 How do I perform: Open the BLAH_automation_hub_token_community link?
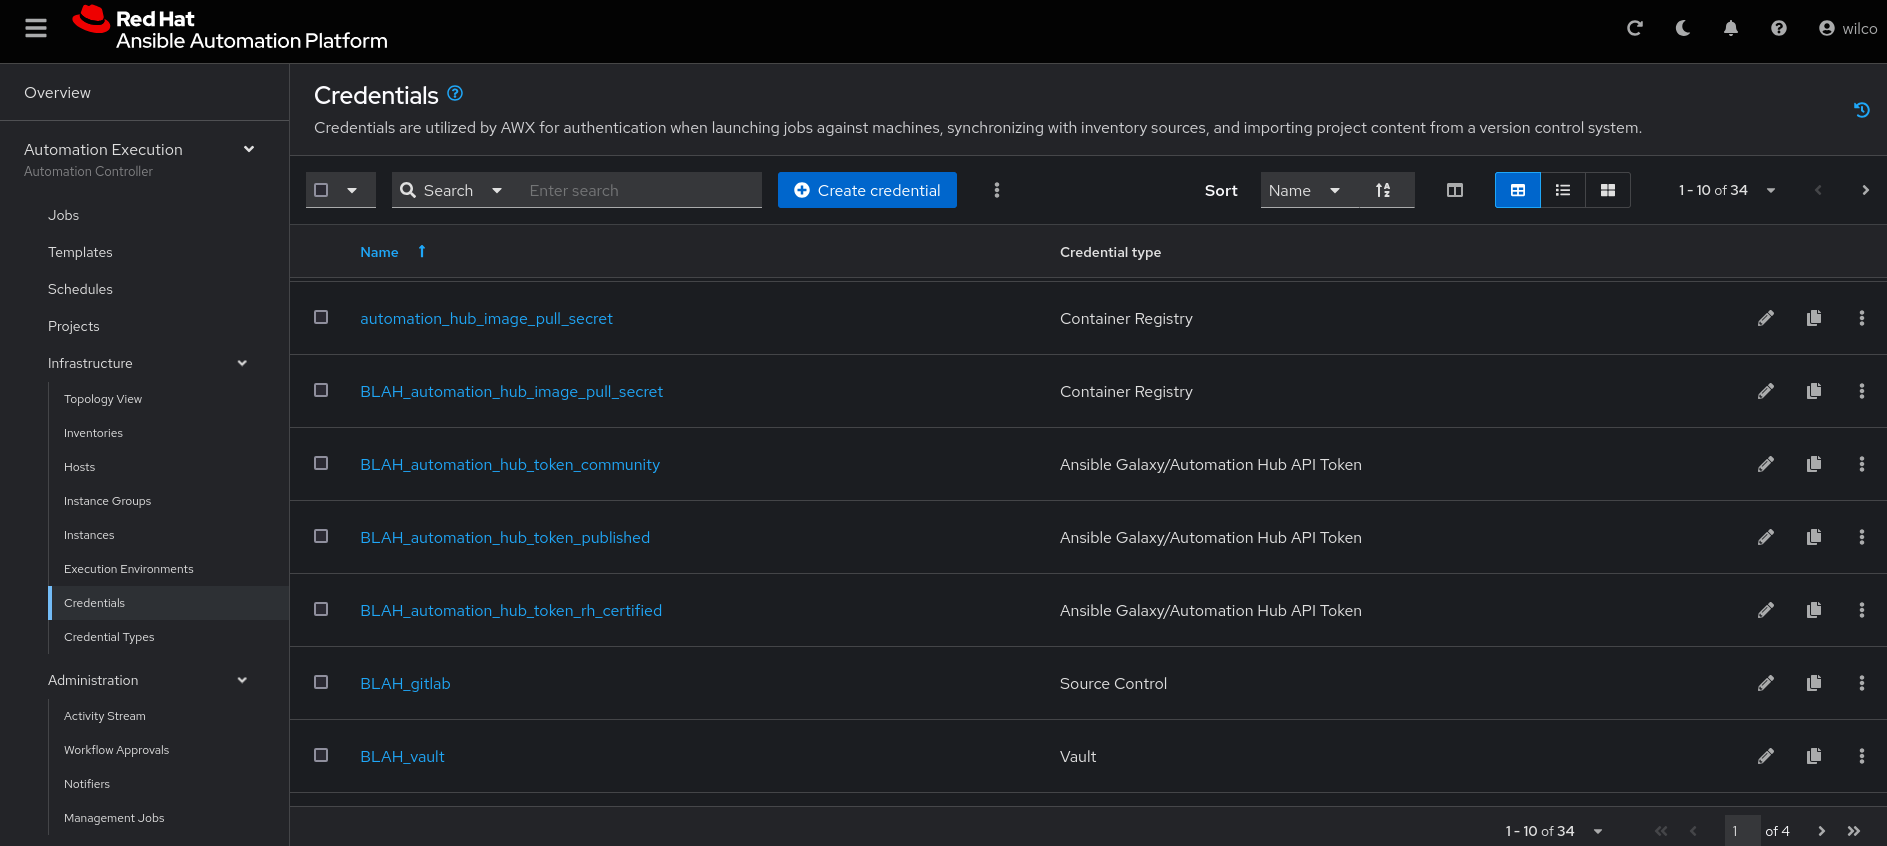click(510, 464)
